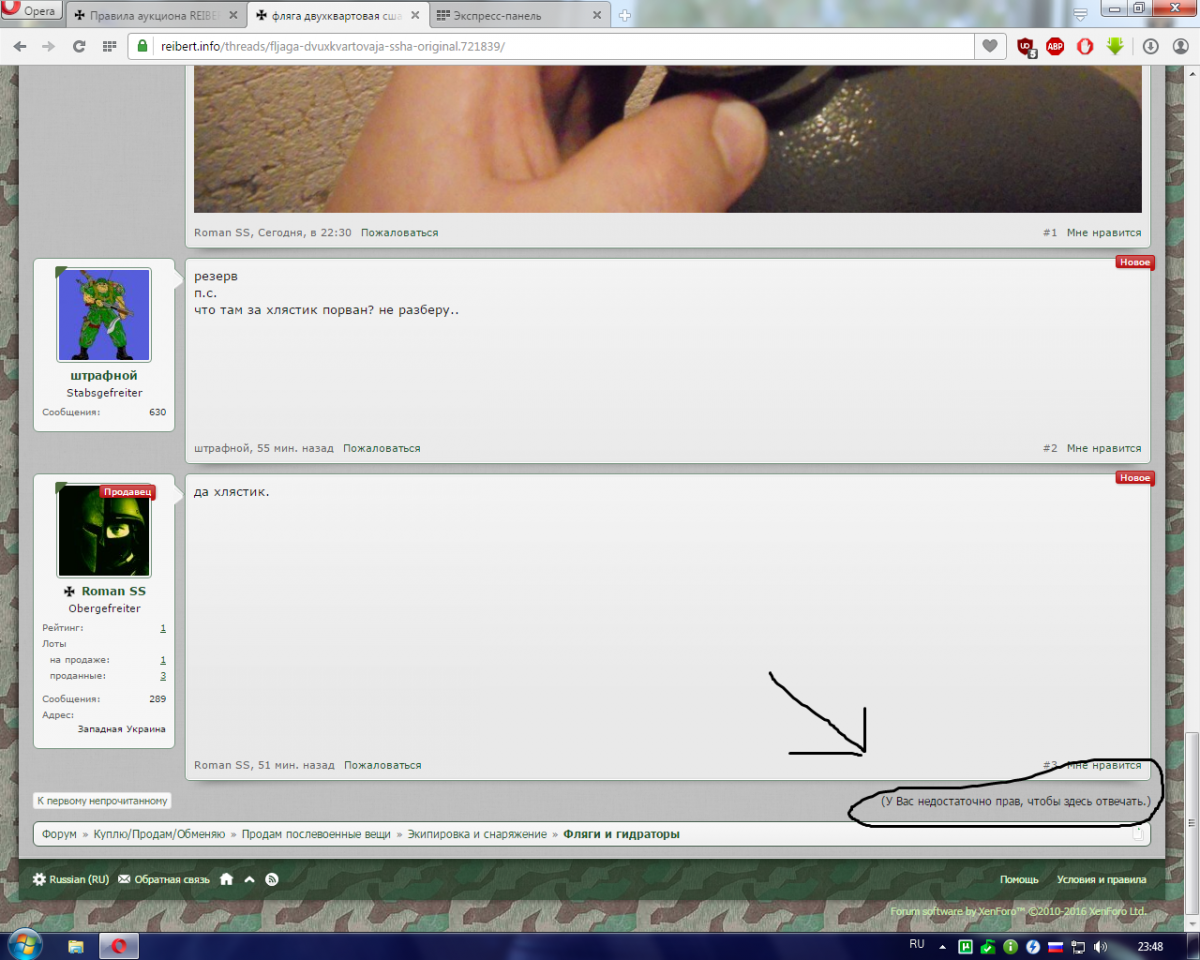Viewport: 1200px width, 960px height.
Task: Click the Opera taskbar button
Action: 118,945
